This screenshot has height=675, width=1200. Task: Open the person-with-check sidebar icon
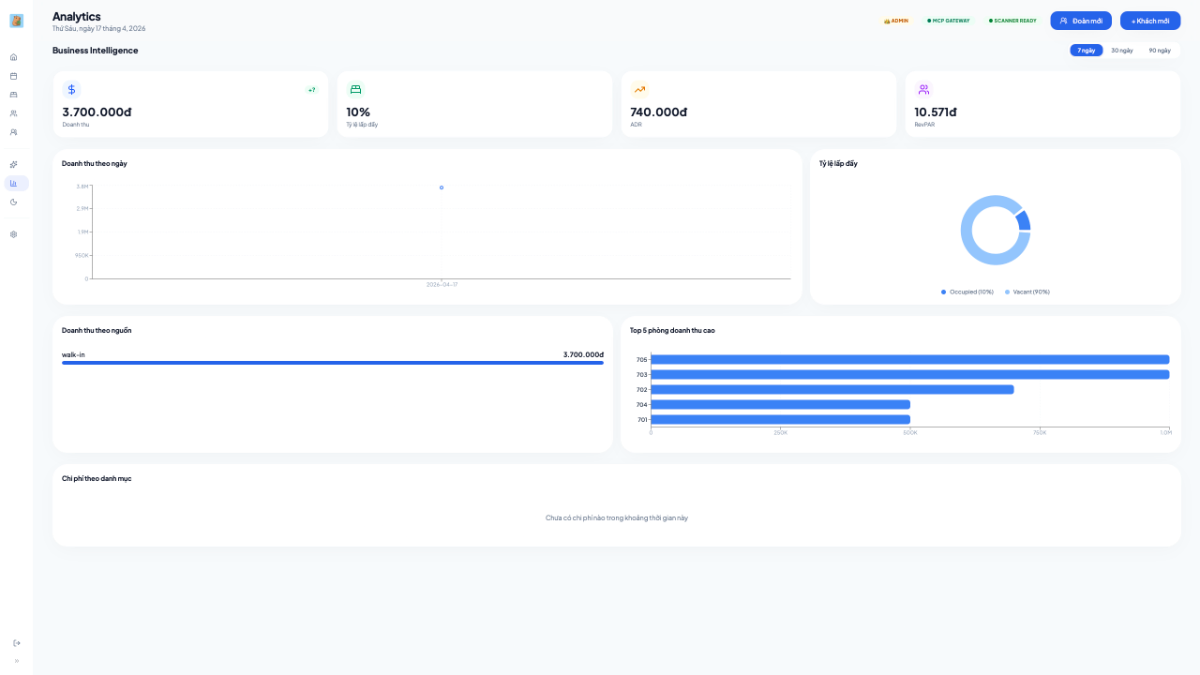14,132
